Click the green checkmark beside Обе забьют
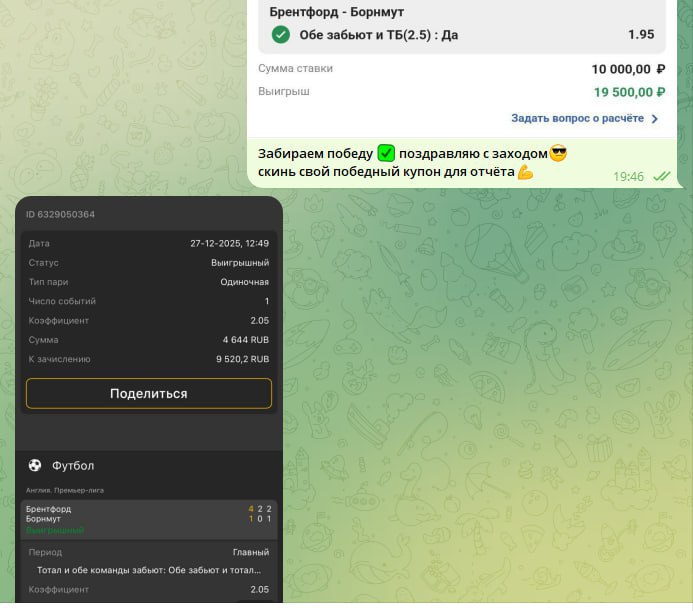Image resolution: width=693 pixels, height=611 pixels. (281, 35)
